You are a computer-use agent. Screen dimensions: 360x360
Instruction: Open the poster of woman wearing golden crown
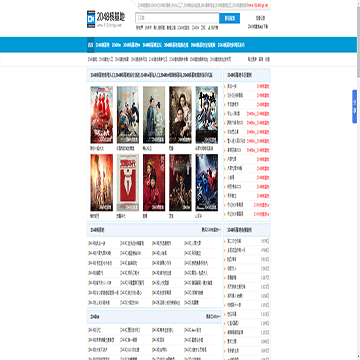[x=154, y=182]
